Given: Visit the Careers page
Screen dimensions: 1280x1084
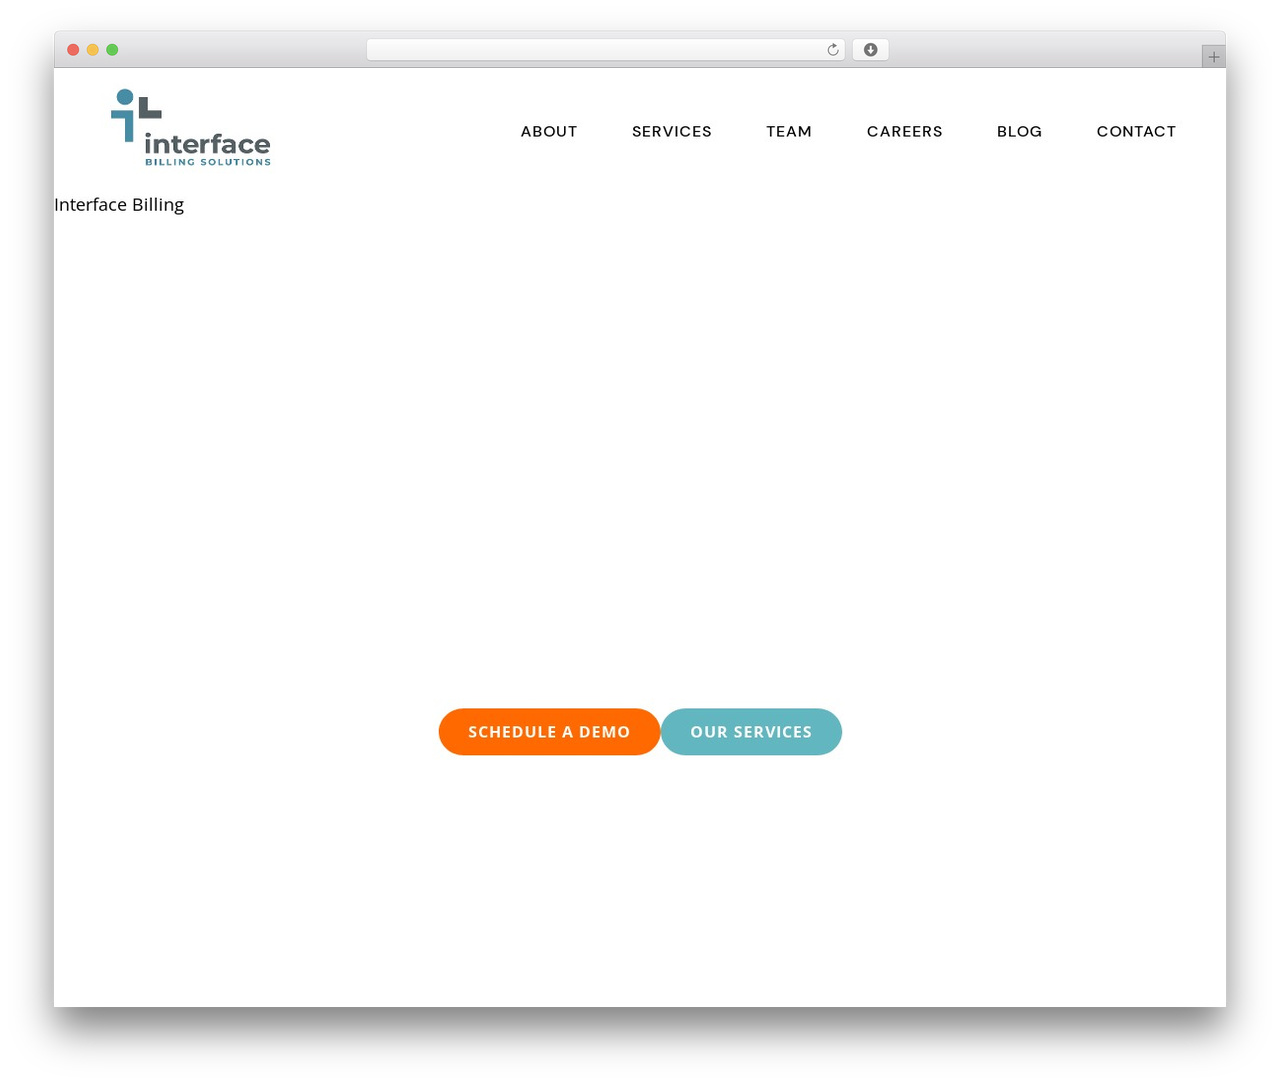Looking at the screenshot, I should click(905, 131).
